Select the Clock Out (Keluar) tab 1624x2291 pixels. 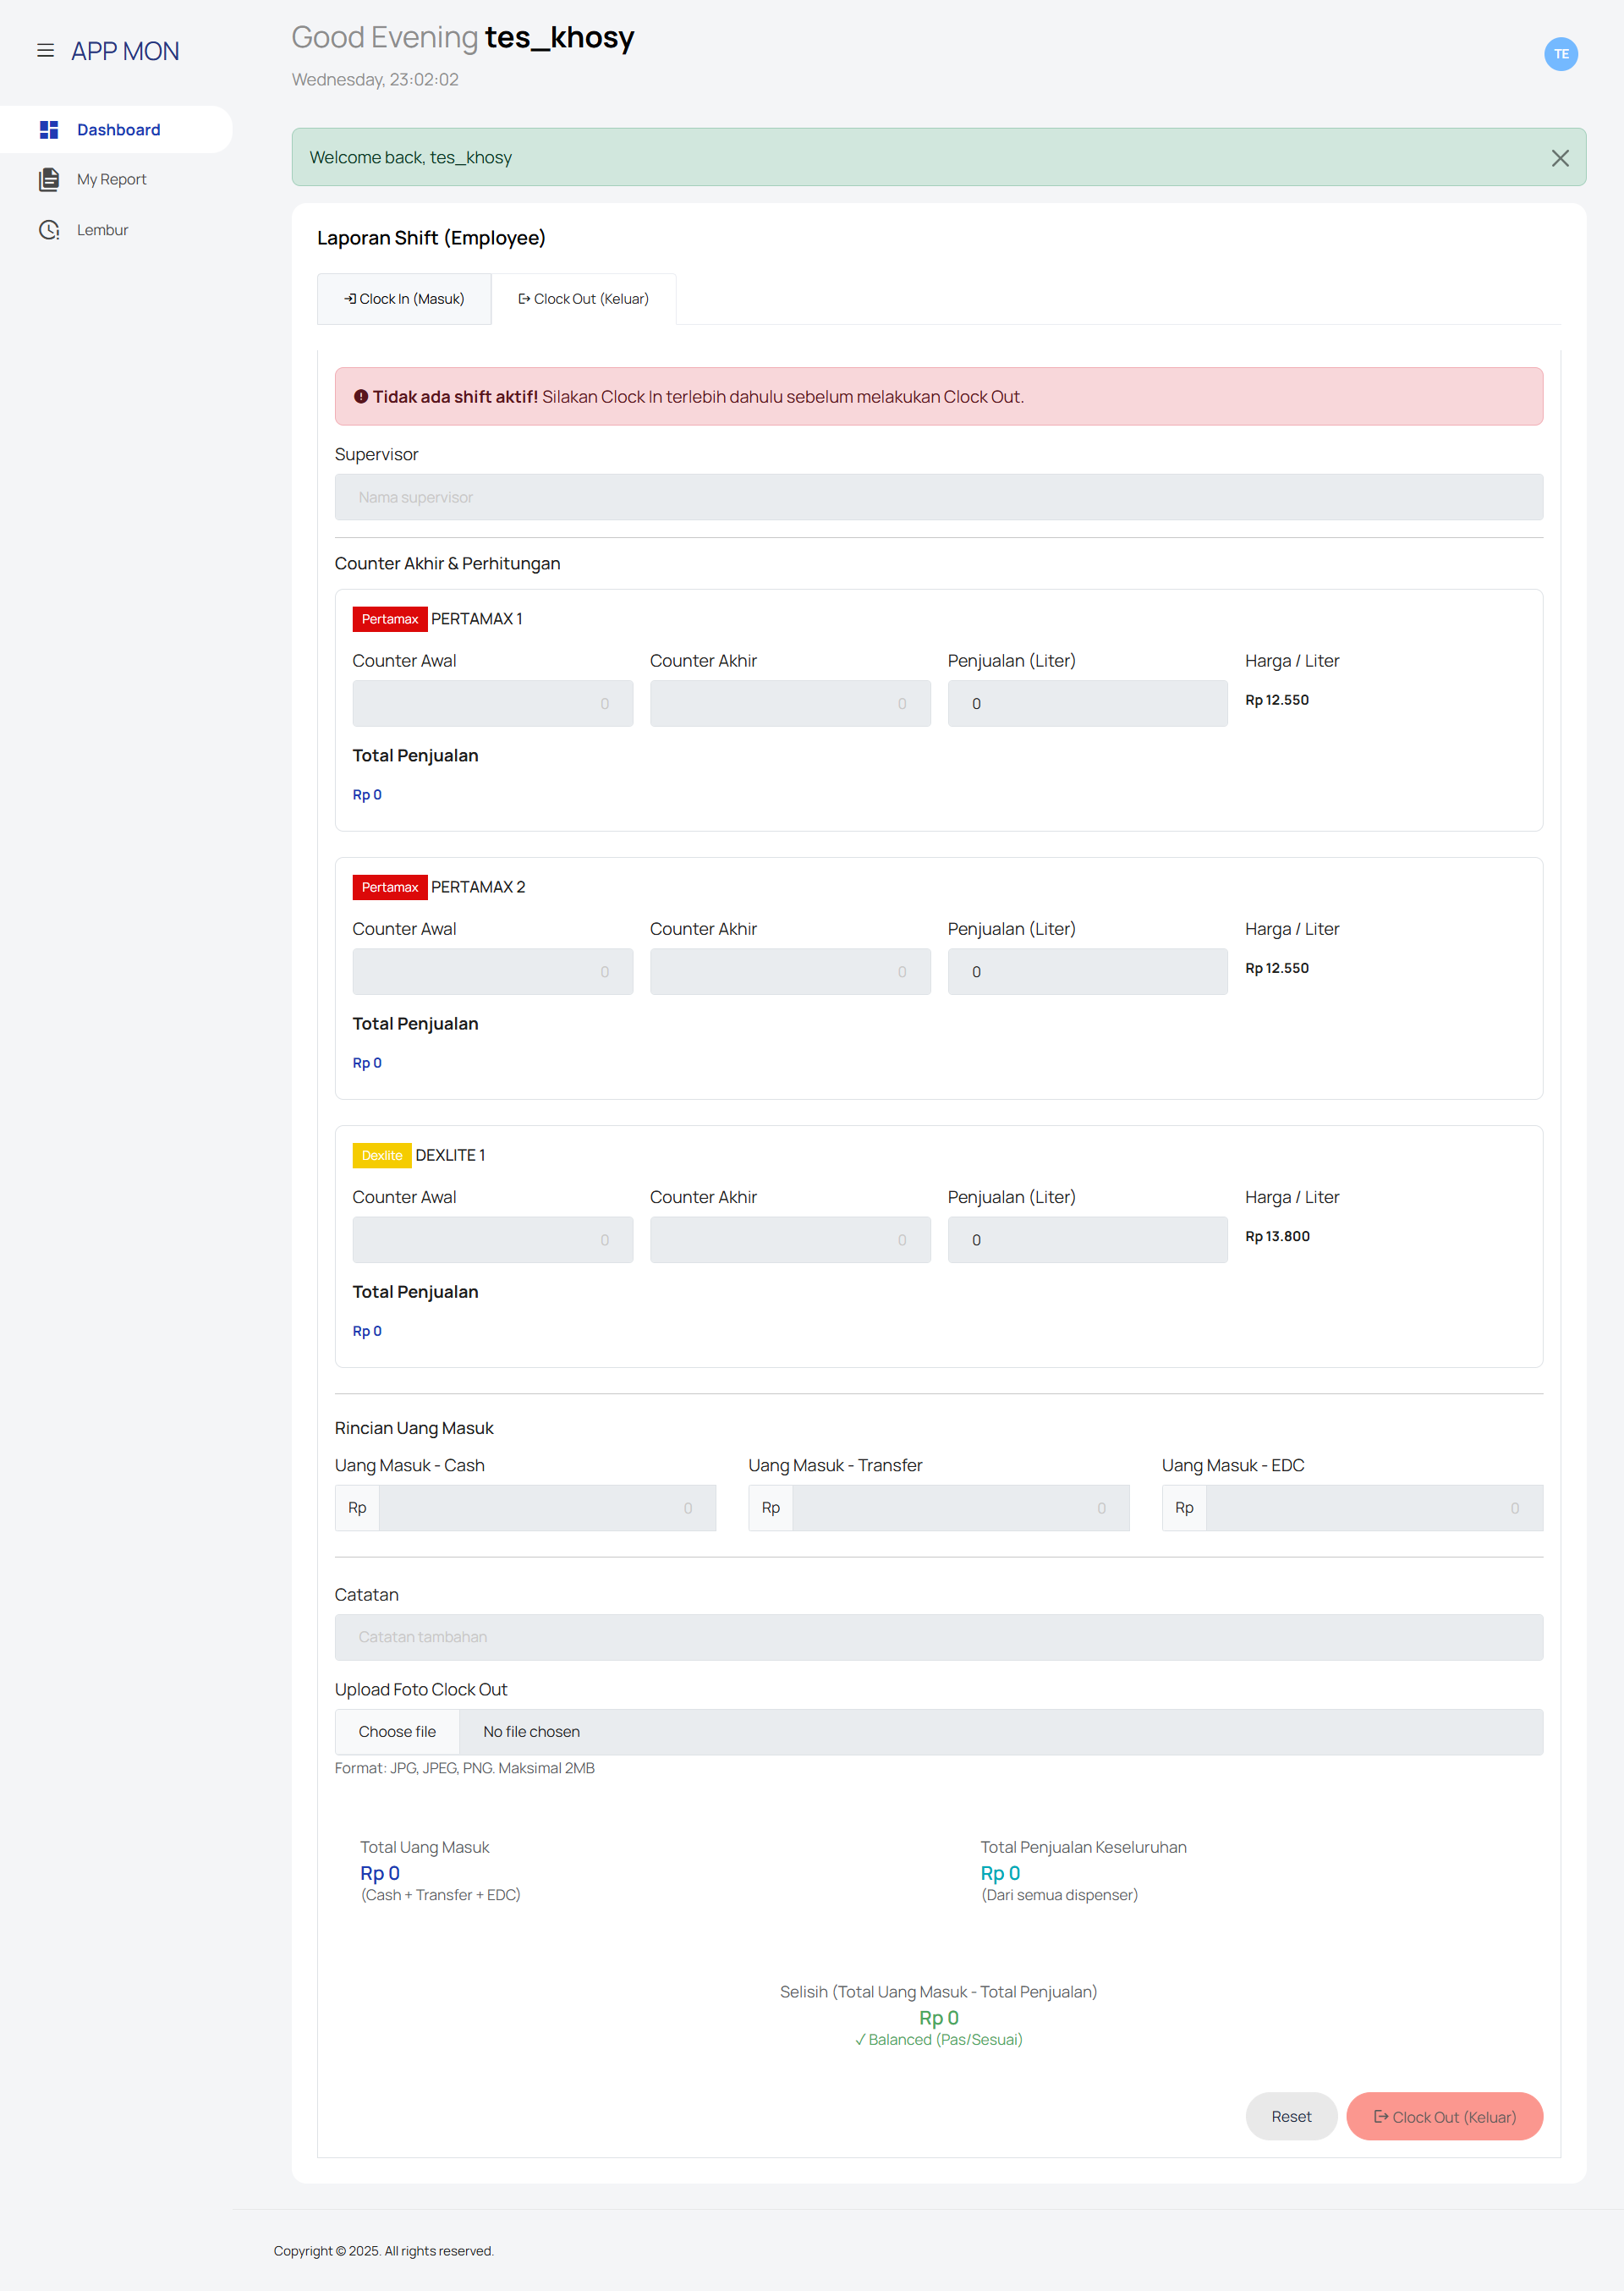(583, 299)
